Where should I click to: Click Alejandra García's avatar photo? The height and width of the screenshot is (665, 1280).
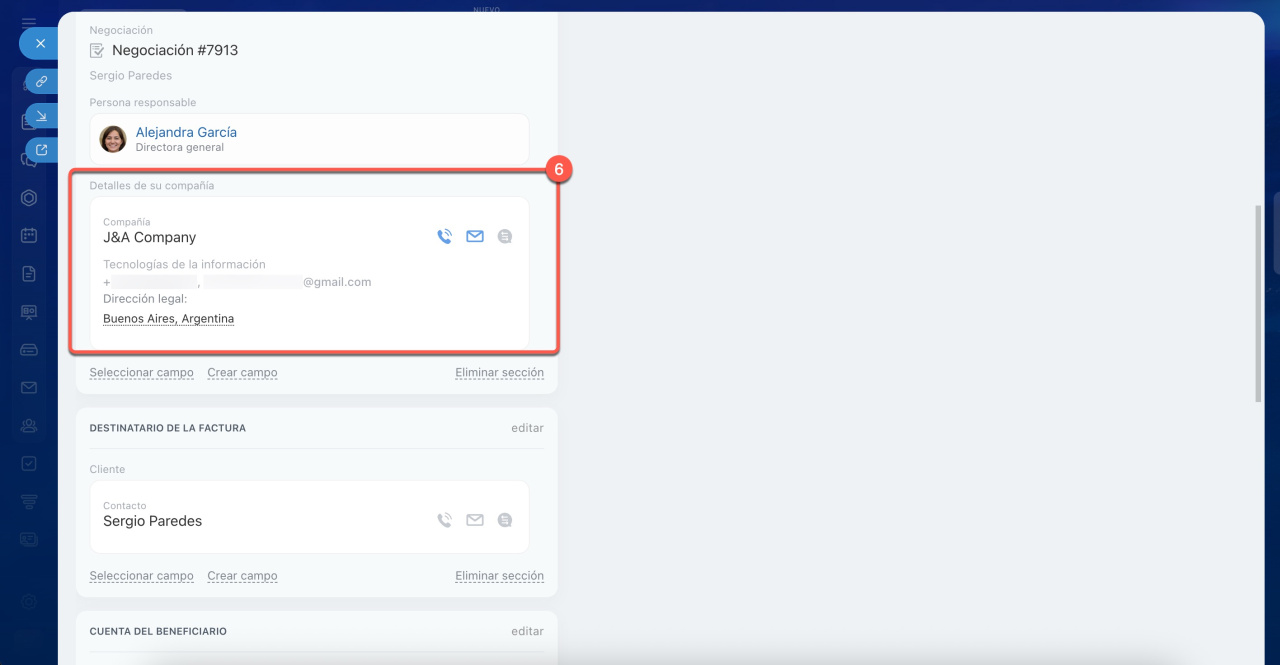(113, 139)
